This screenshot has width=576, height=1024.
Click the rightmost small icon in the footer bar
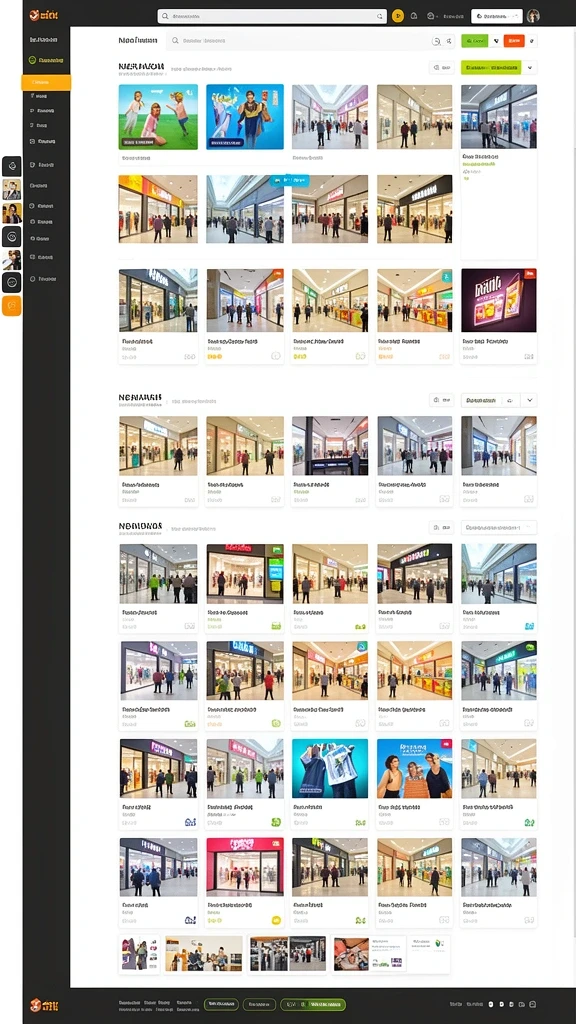[533, 1004]
